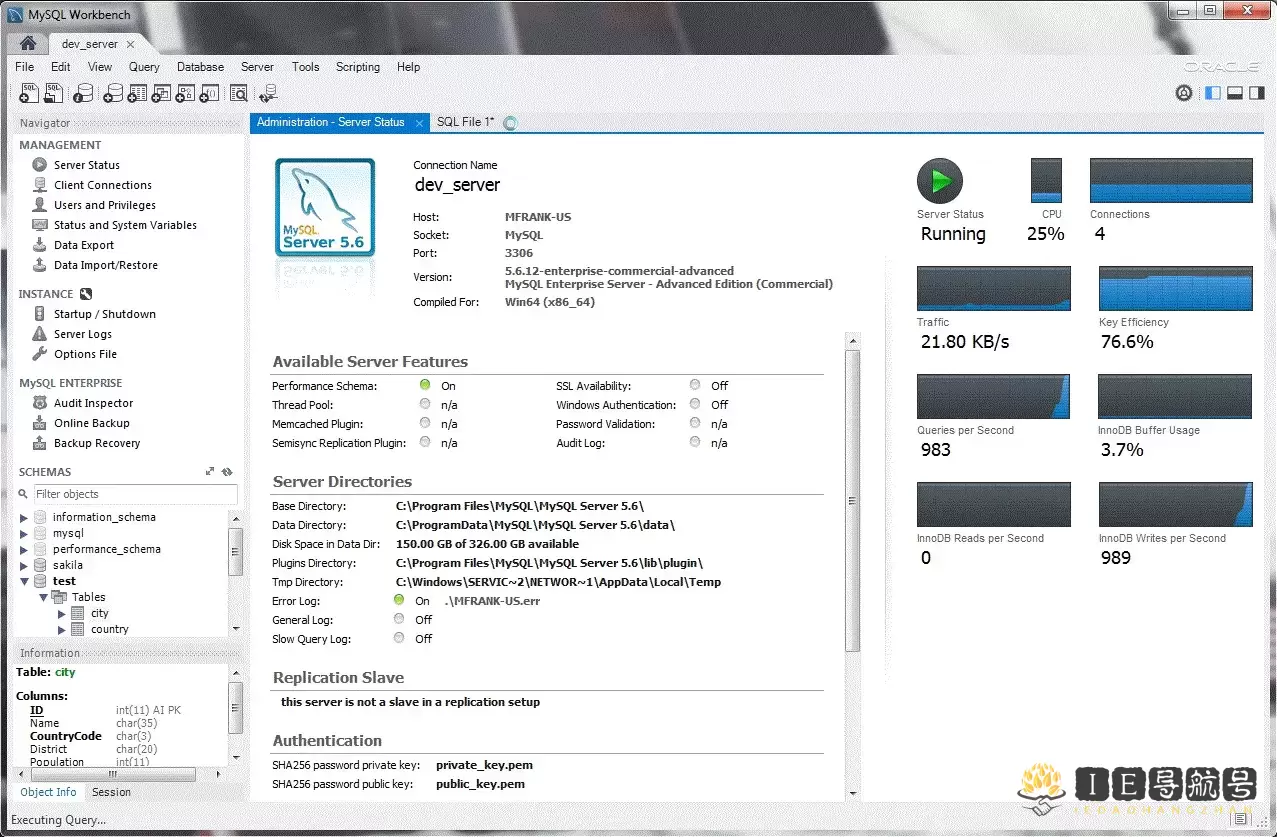
Task: Switch to the Session tab
Action: 111,792
